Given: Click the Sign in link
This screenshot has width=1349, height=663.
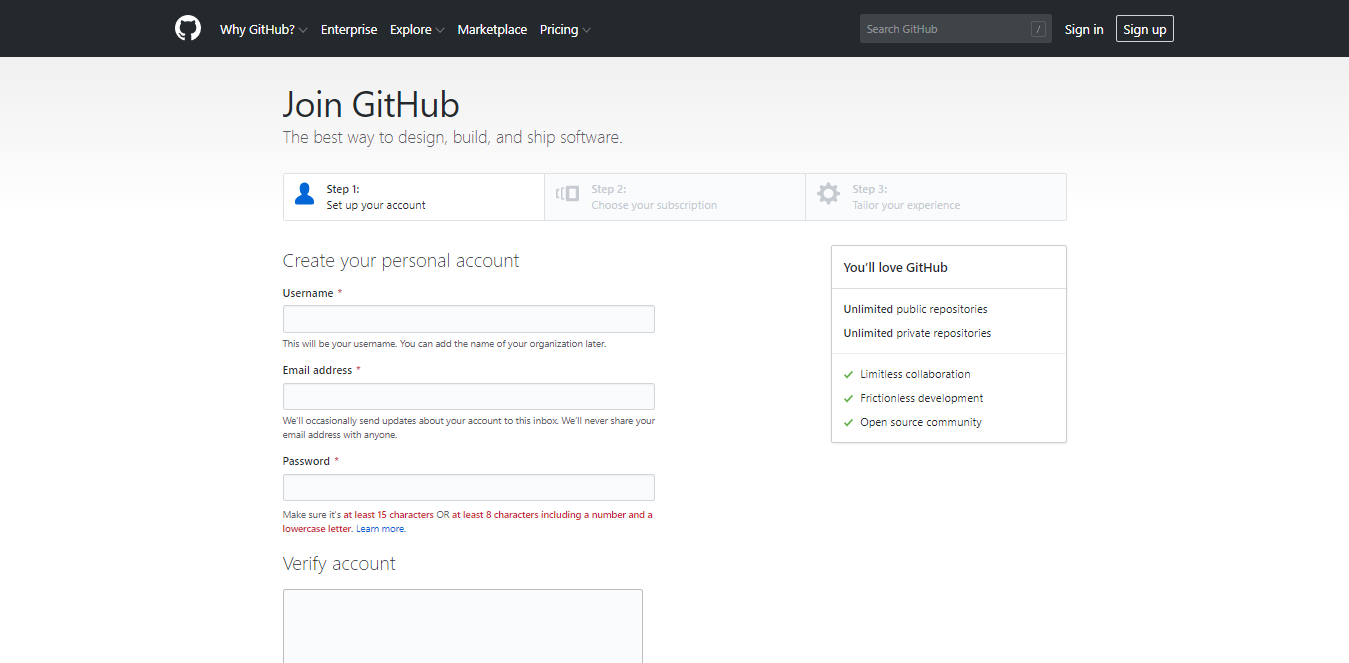Looking at the screenshot, I should tap(1084, 29).
